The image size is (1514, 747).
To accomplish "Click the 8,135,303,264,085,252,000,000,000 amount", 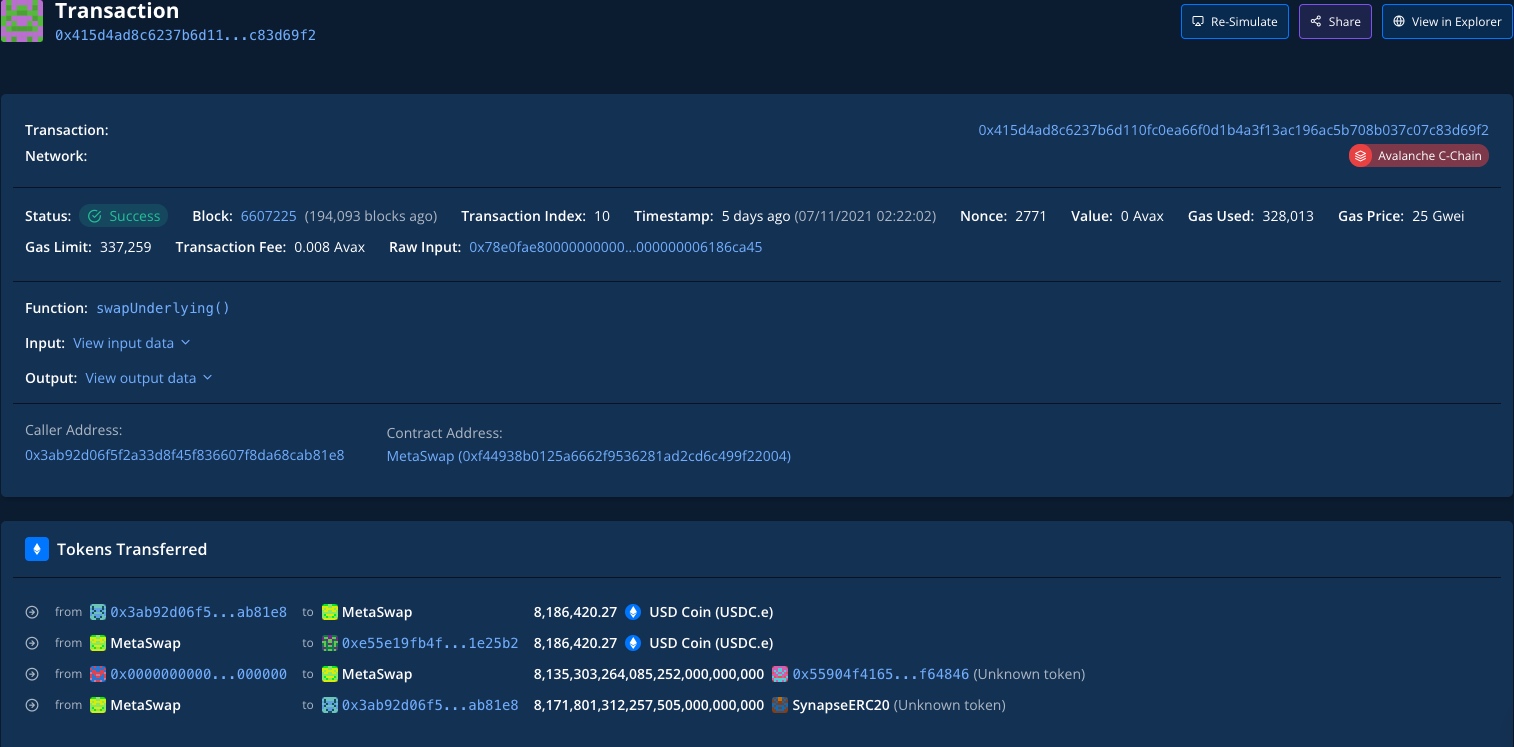I will (x=649, y=674).
